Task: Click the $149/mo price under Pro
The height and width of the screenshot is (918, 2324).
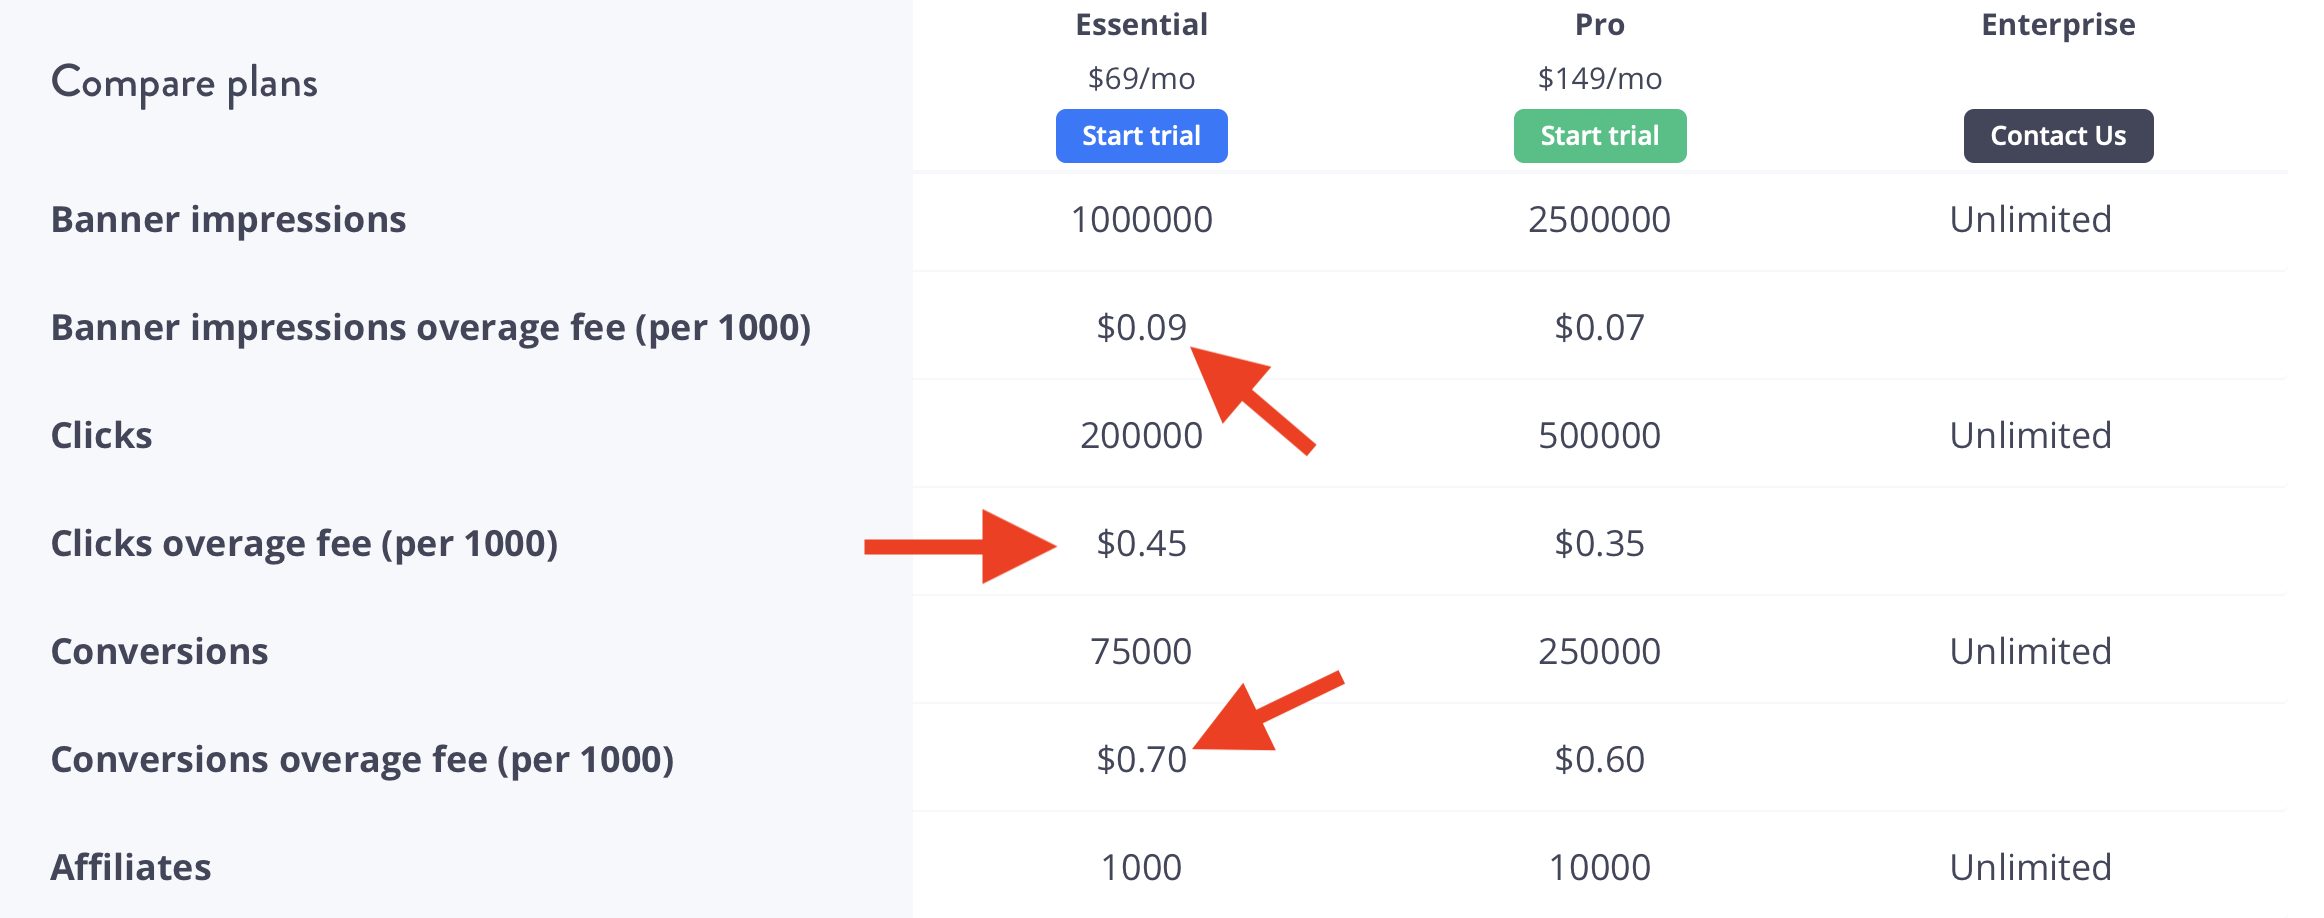Action: 1600,78
